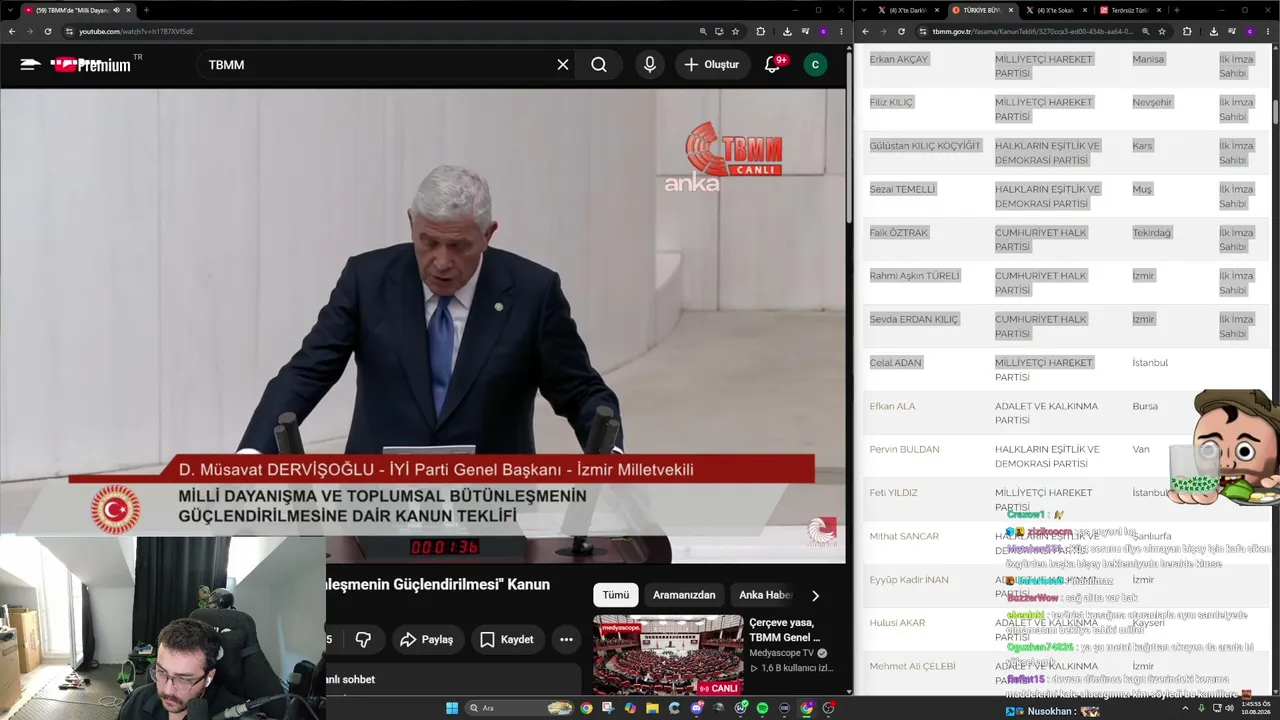The width and height of the screenshot is (1280, 720).
Task: Go back in the YouTube browser window
Action: 12,31
